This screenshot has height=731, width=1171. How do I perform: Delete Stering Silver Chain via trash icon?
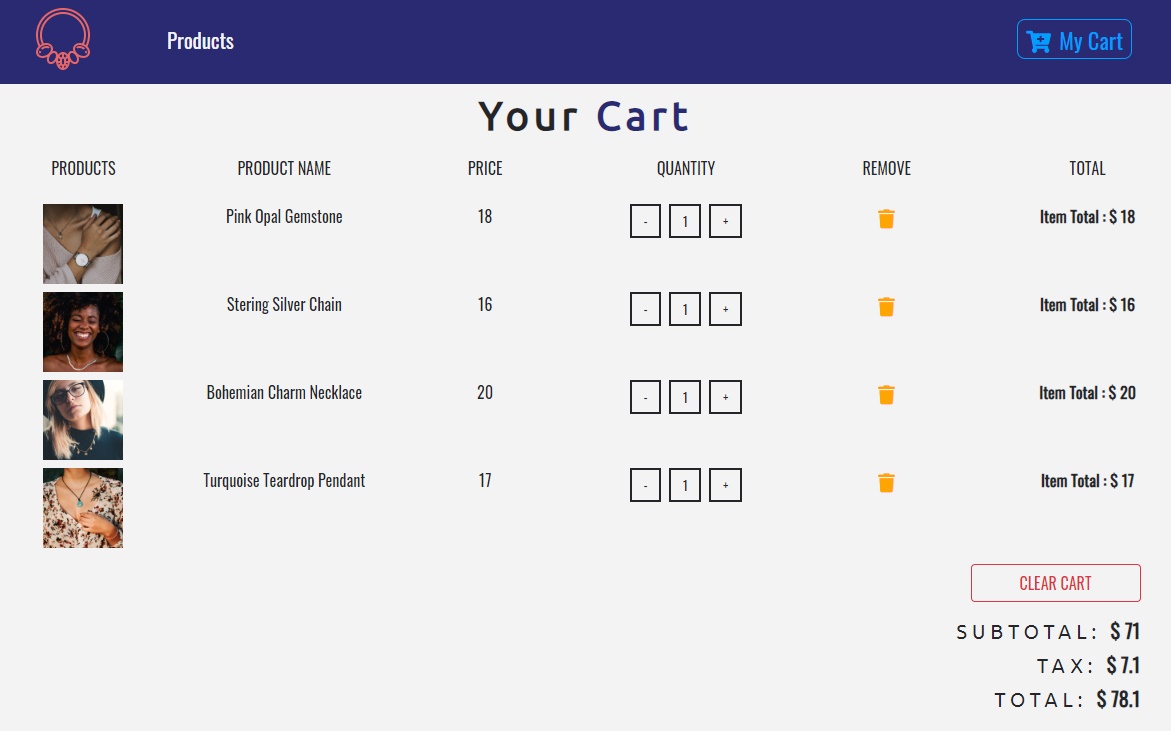click(886, 307)
